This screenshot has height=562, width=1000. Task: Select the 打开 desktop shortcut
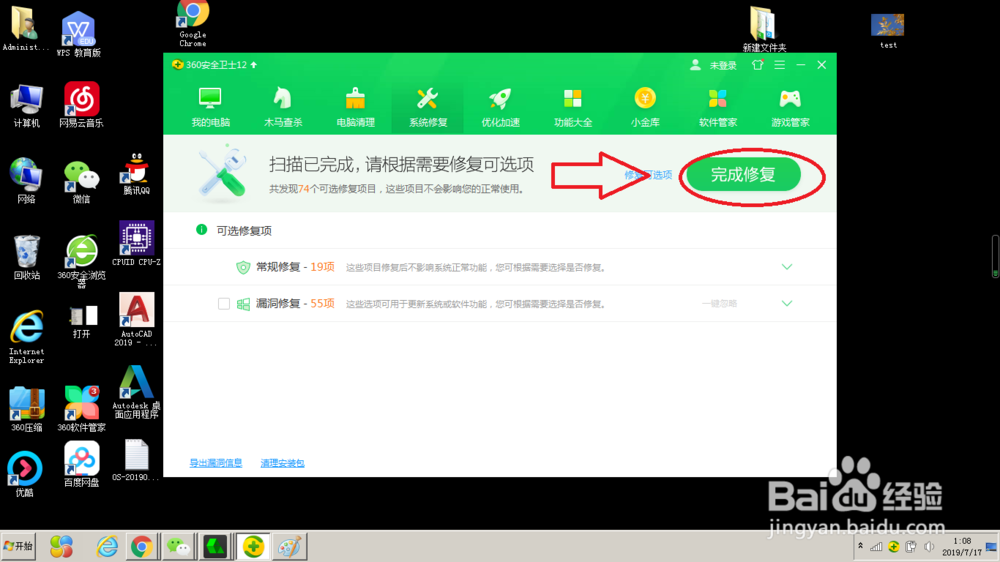click(x=82, y=322)
